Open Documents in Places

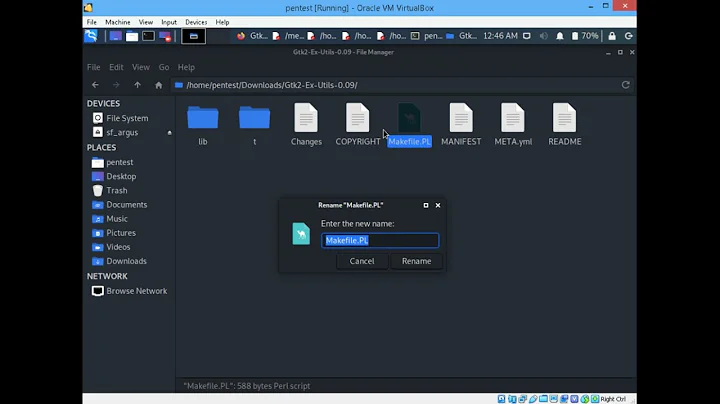(119, 205)
